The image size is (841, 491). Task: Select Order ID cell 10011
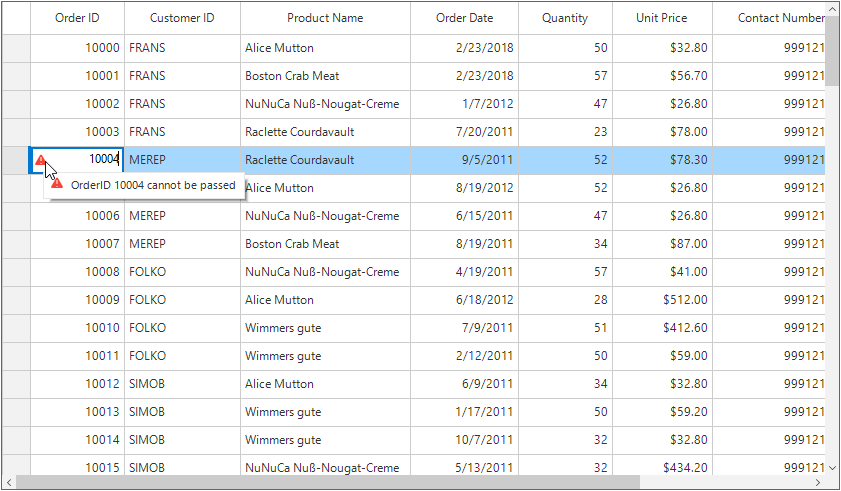point(77,356)
